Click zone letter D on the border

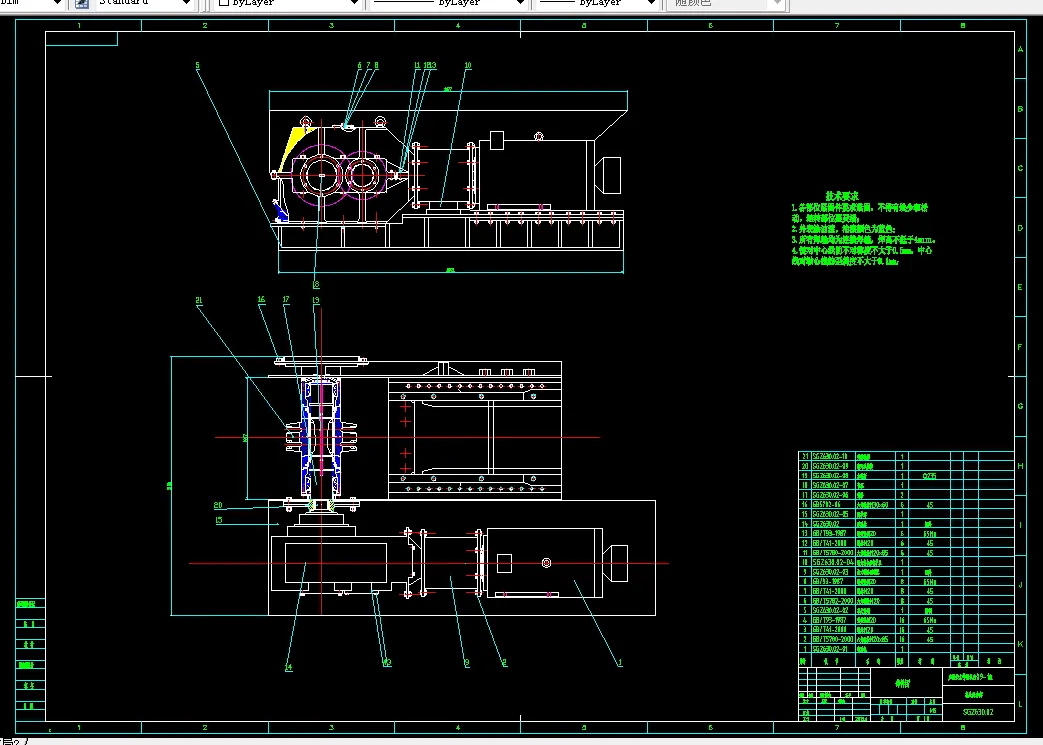click(1020, 227)
